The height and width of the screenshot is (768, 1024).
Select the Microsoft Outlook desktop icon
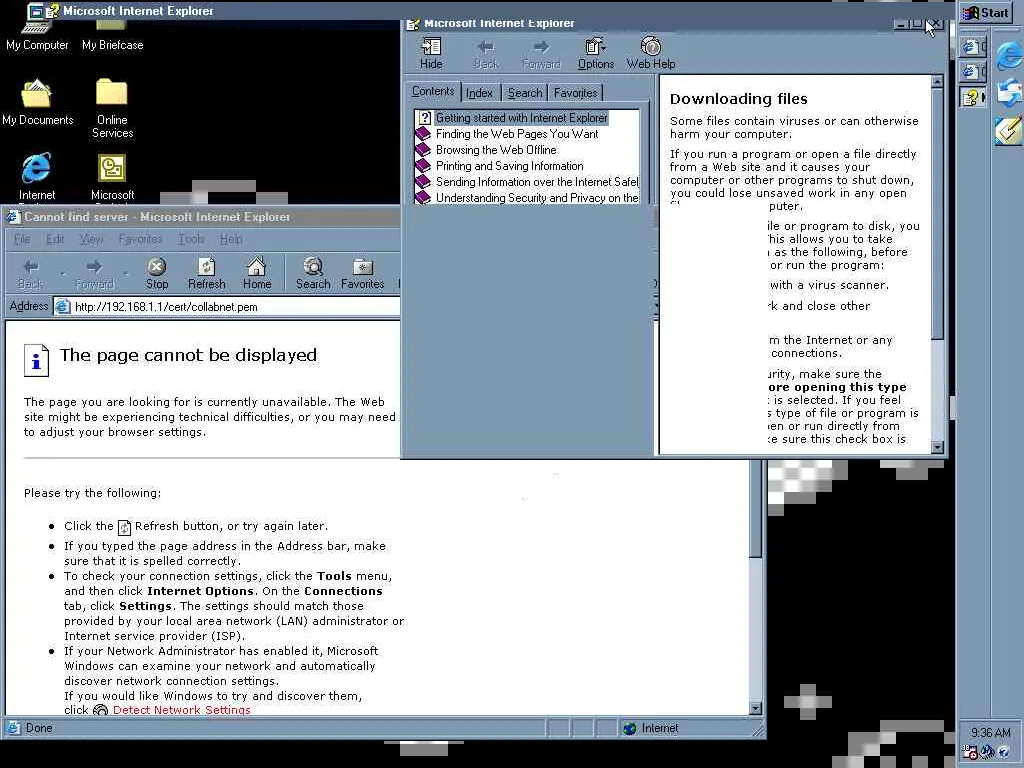coord(112,177)
